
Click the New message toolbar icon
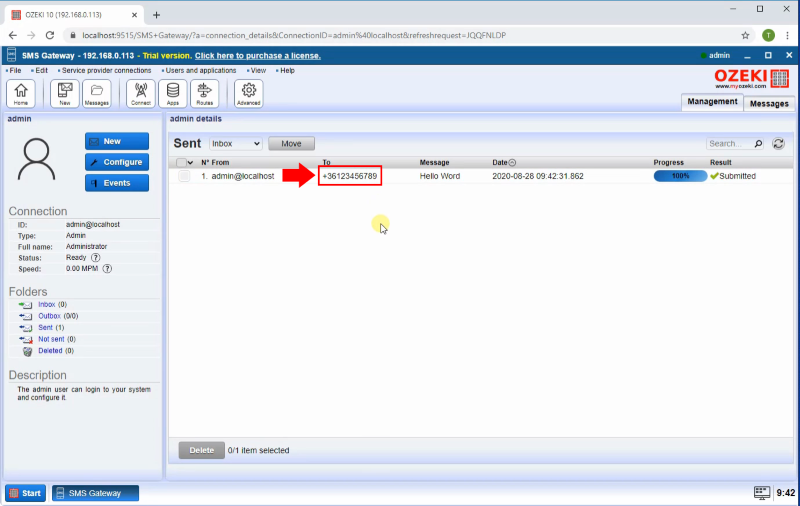(x=65, y=93)
